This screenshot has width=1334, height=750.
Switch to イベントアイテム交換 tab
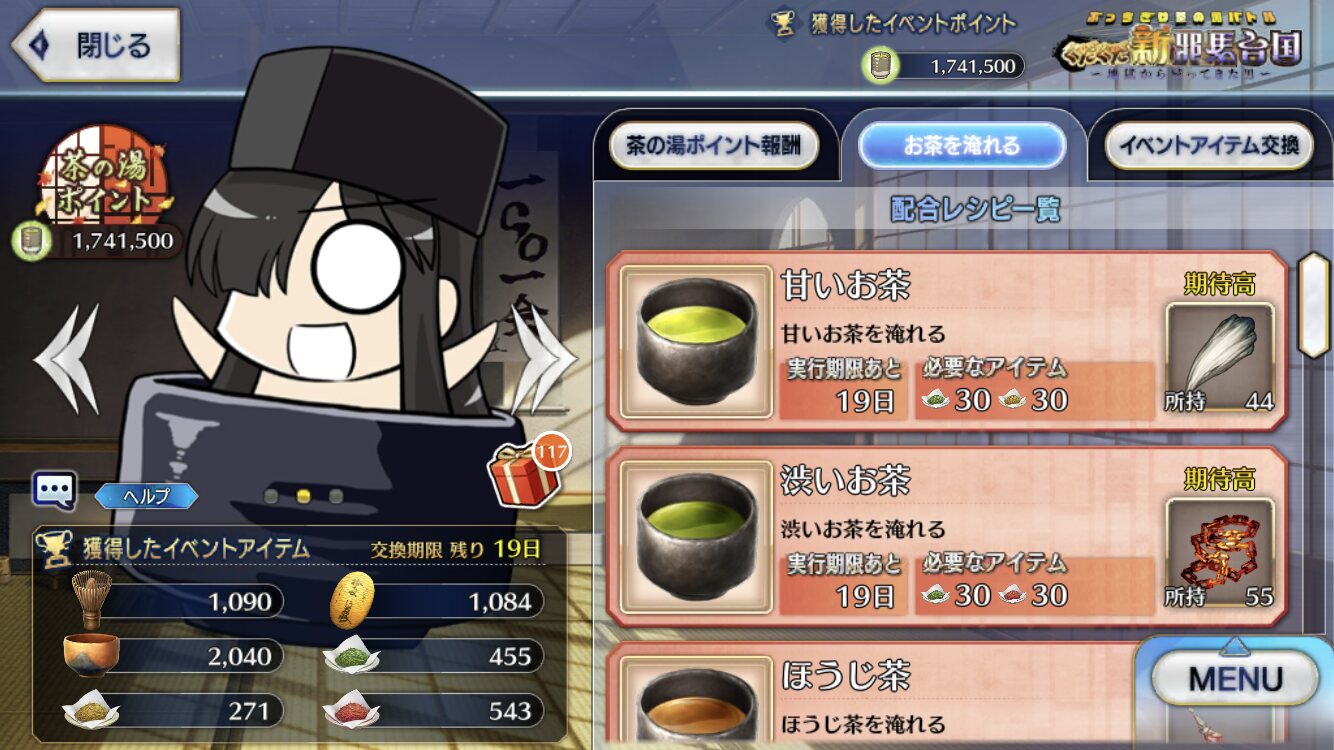pos(1208,146)
